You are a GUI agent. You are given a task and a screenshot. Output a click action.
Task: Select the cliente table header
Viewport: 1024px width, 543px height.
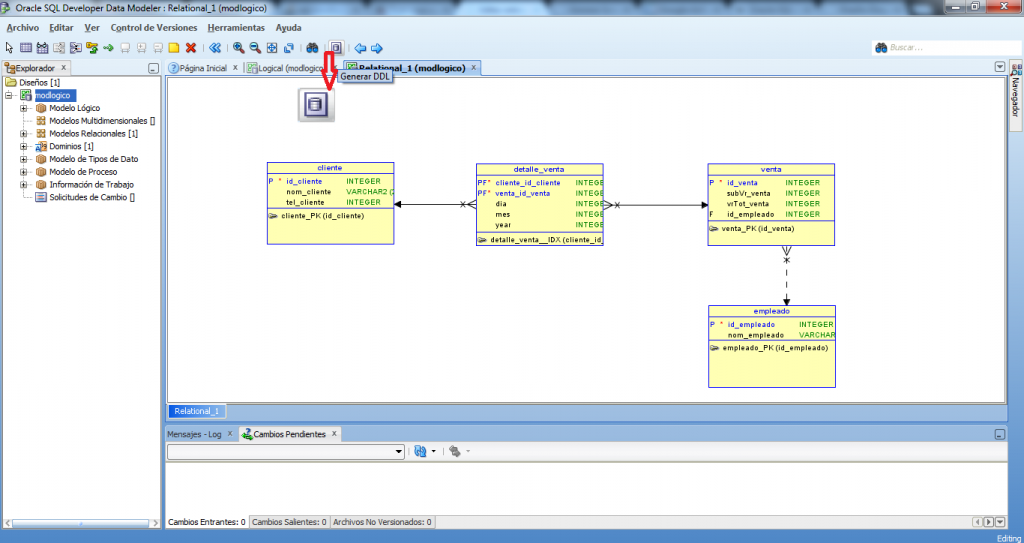(x=330, y=168)
